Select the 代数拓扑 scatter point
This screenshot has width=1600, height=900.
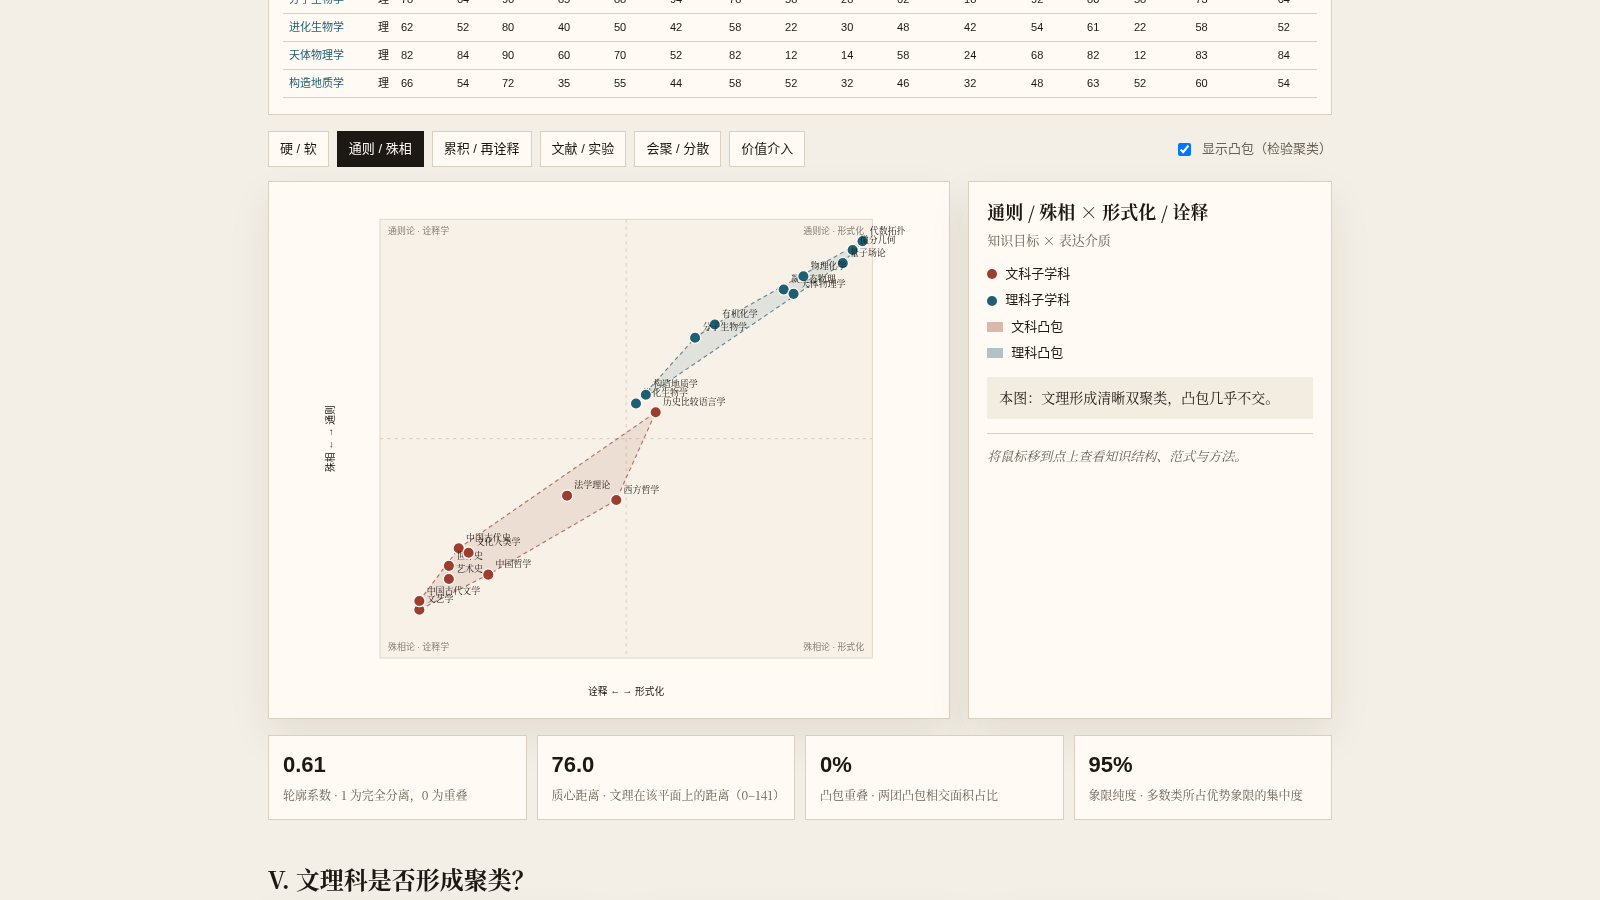[863, 241]
